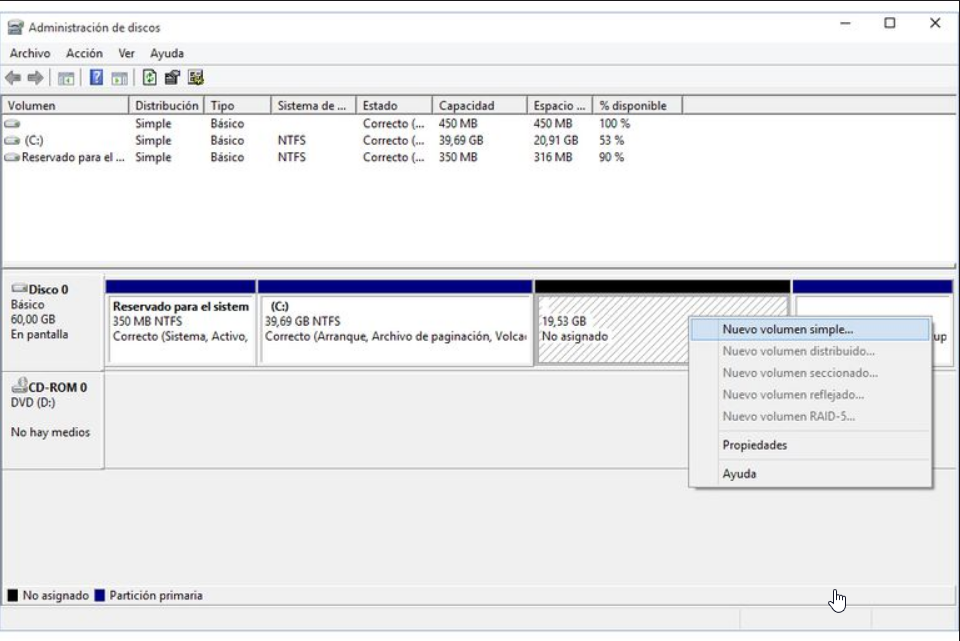Viewport: 960px width, 641px height.
Task: Click the Properties toolbar icon
Action: coord(172,78)
